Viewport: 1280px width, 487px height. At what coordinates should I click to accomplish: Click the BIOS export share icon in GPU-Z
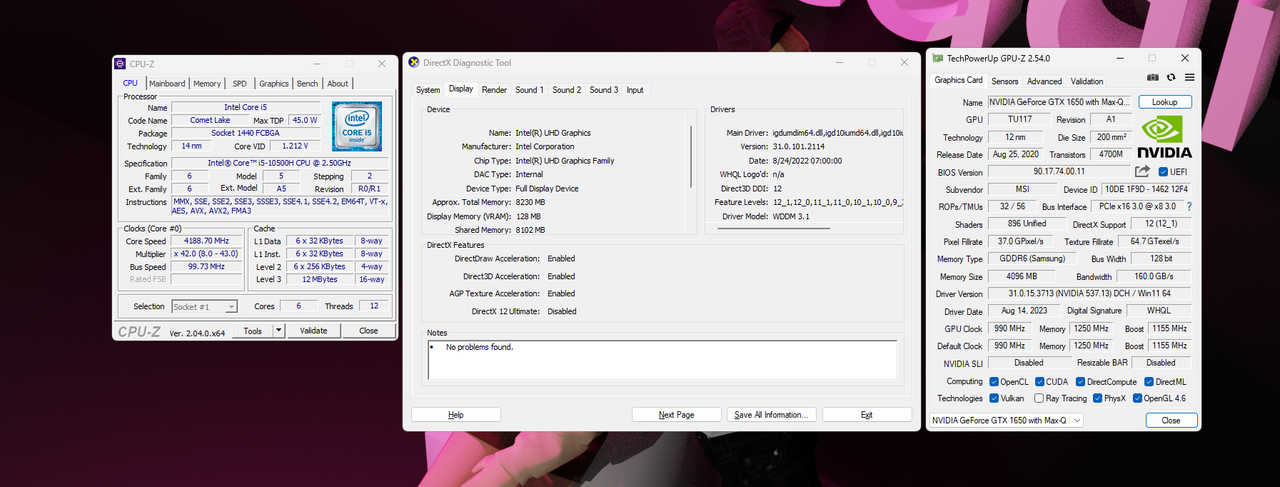coord(1142,172)
